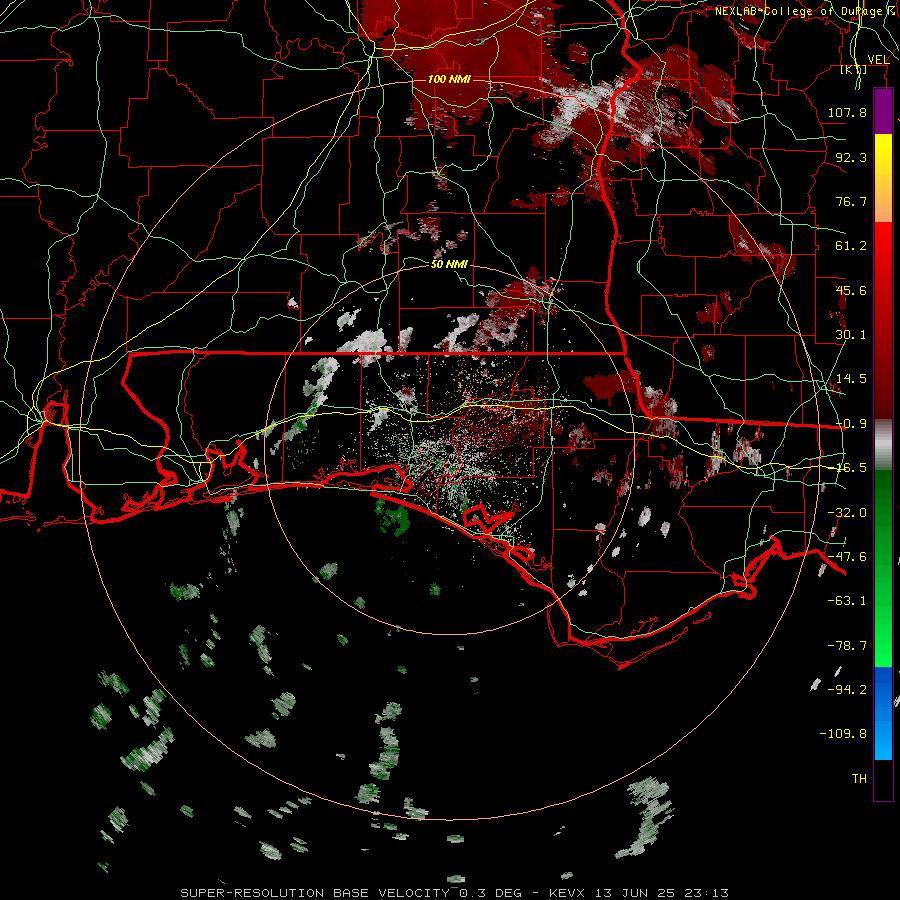
Task: Select the purple segment of the color bar
Action: (883, 111)
